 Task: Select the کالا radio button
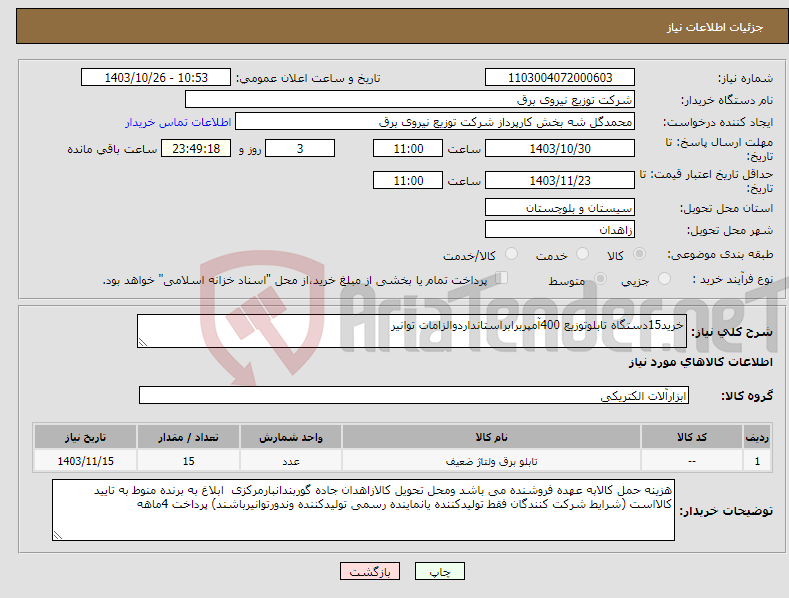(639, 254)
